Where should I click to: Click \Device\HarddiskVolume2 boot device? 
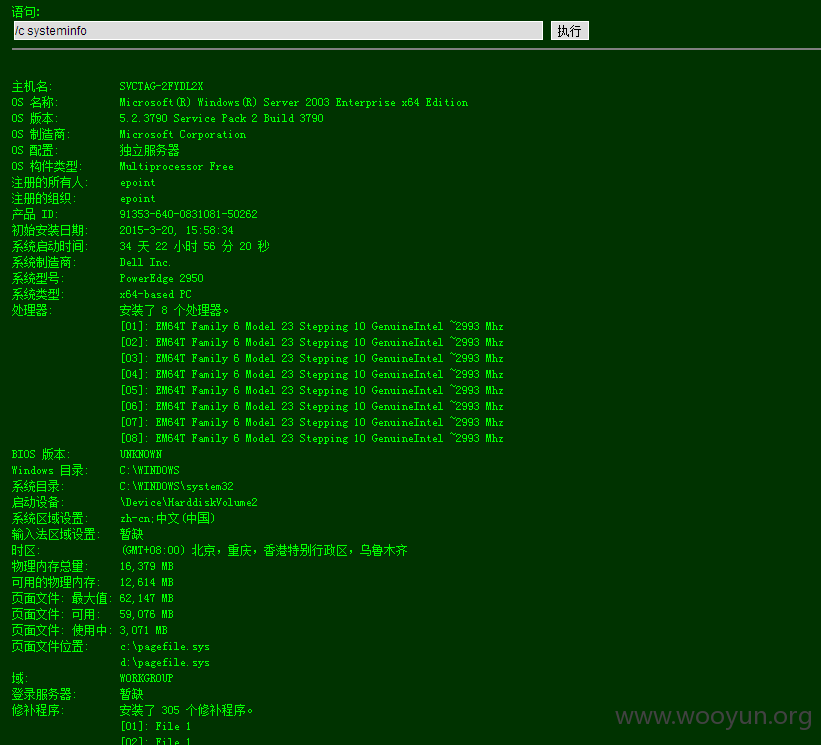(x=188, y=503)
